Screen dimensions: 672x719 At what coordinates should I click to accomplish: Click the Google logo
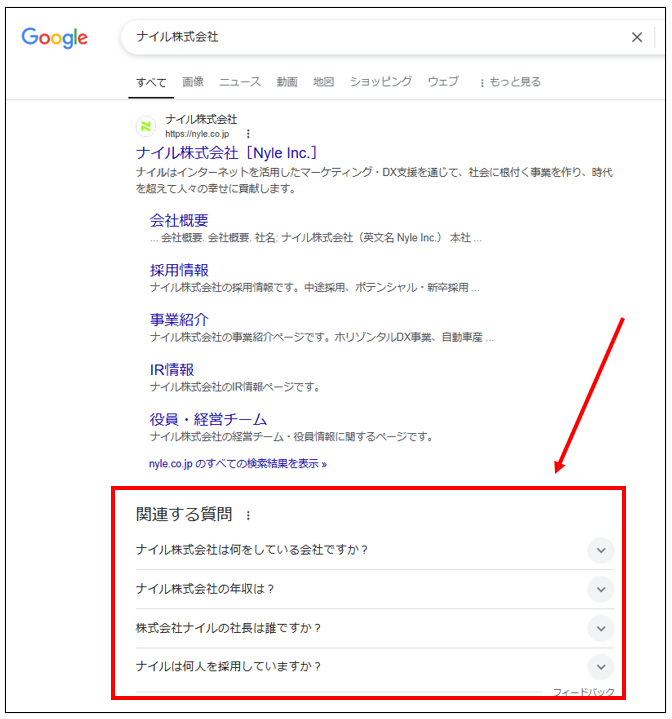click(x=55, y=38)
